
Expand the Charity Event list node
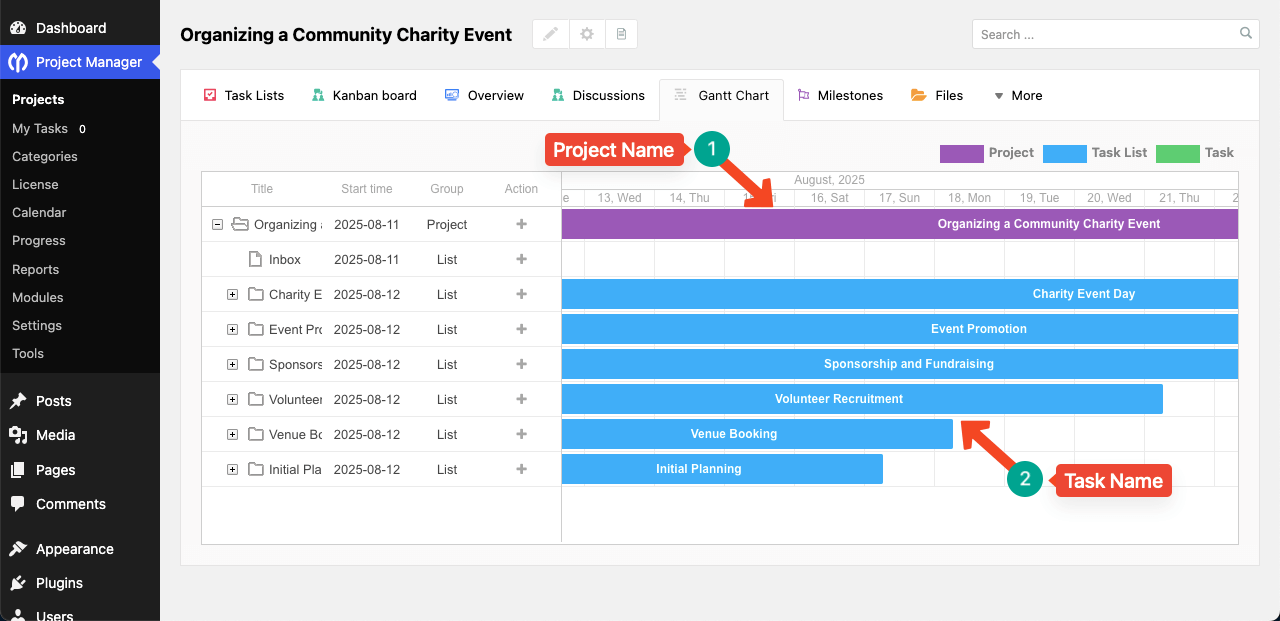click(x=232, y=294)
